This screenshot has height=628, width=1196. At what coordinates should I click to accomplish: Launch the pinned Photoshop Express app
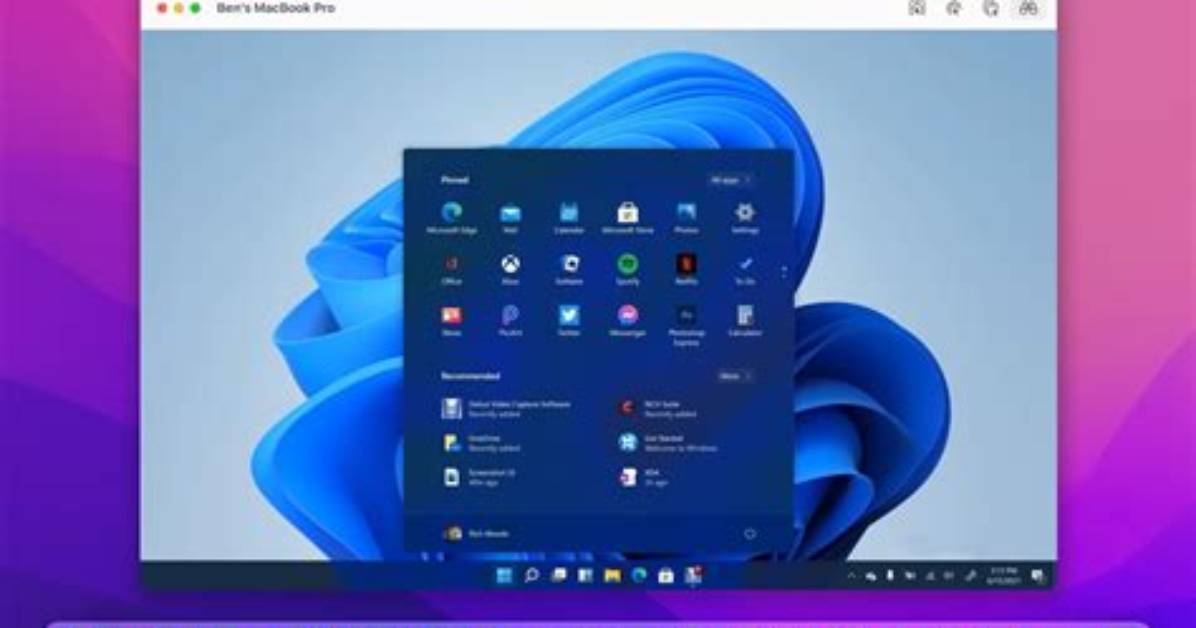pos(686,325)
